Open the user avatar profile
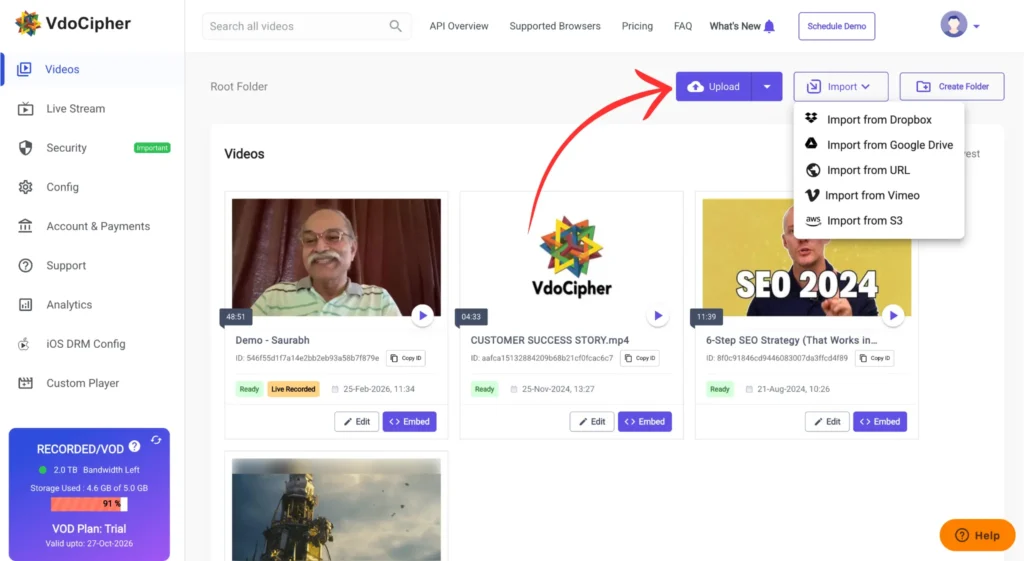Image resolution: width=1024 pixels, height=561 pixels. pyautogui.click(x=953, y=25)
